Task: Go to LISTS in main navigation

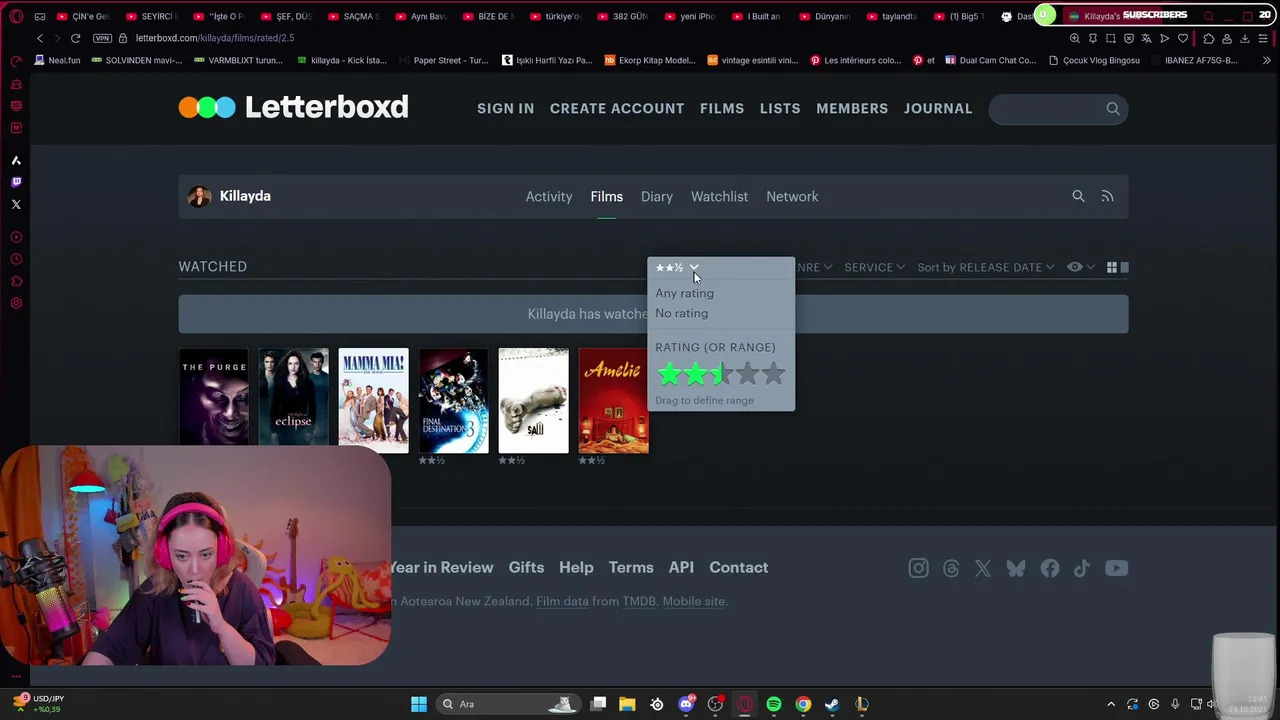Action: [780, 108]
